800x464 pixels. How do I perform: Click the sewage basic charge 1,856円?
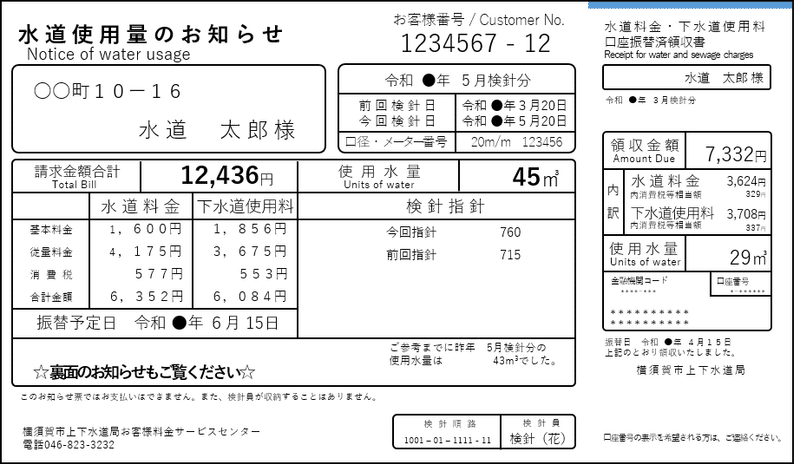point(251,229)
